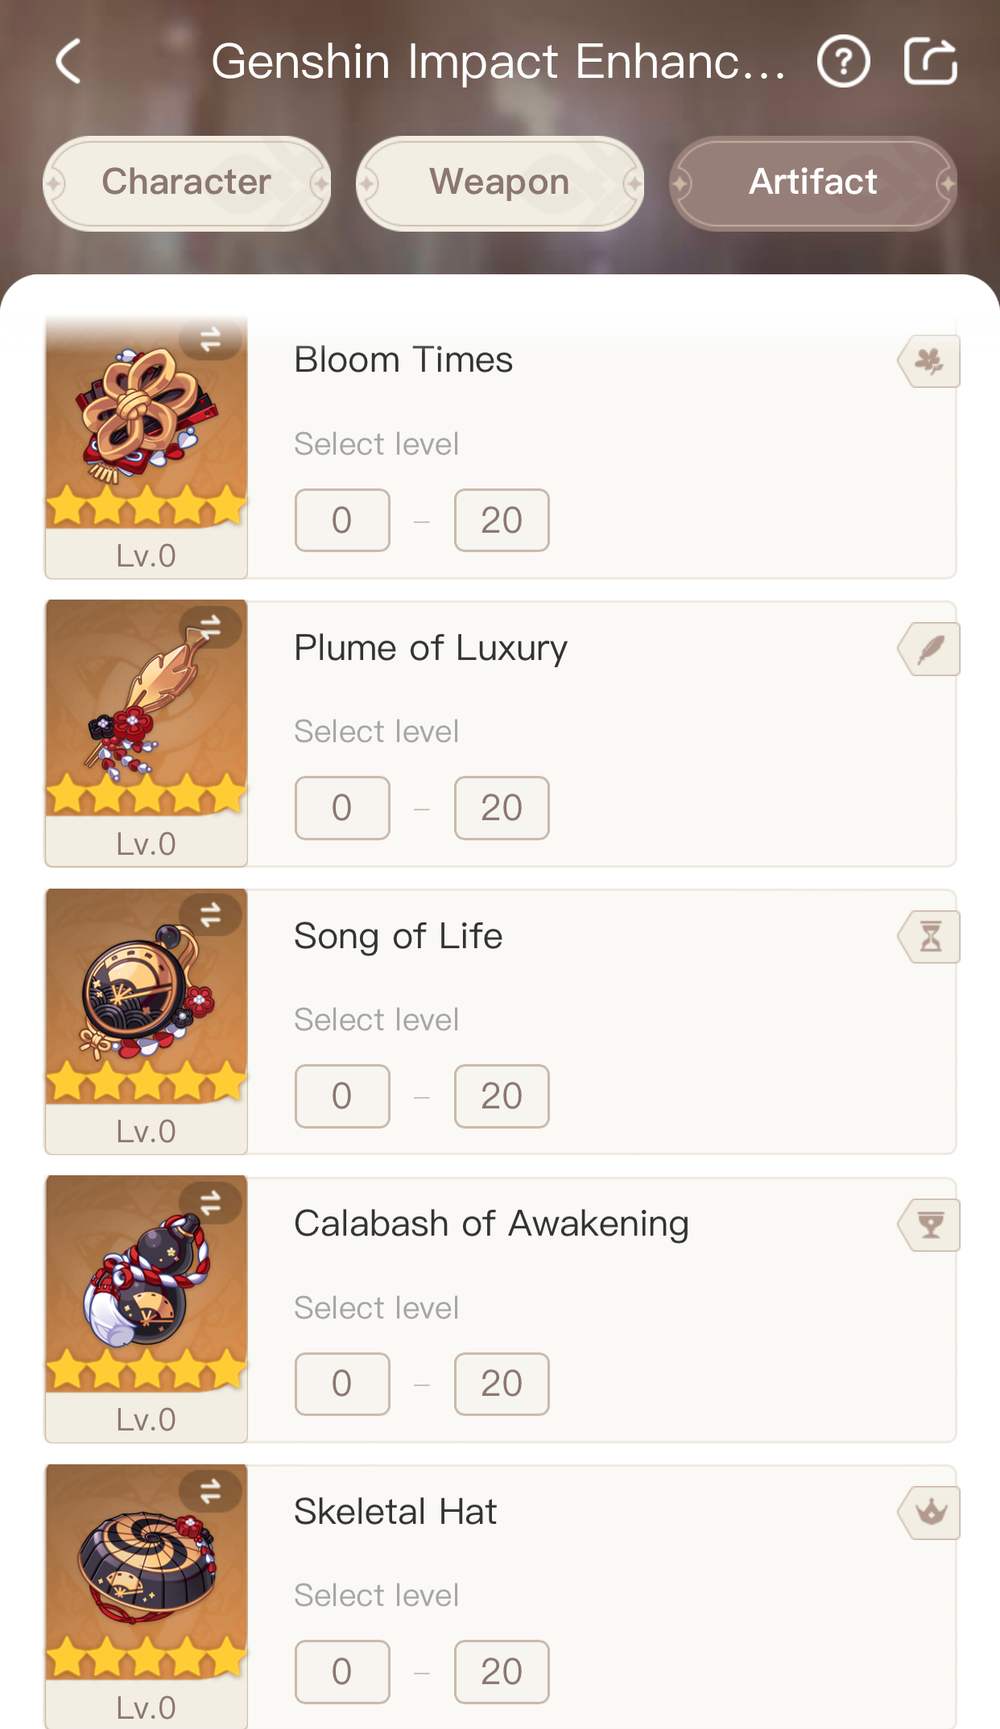Tap the feather slot icon beside Plume of Luxury
This screenshot has width=1000, height=1729.
pyautogui.click(x=930, y=649)
